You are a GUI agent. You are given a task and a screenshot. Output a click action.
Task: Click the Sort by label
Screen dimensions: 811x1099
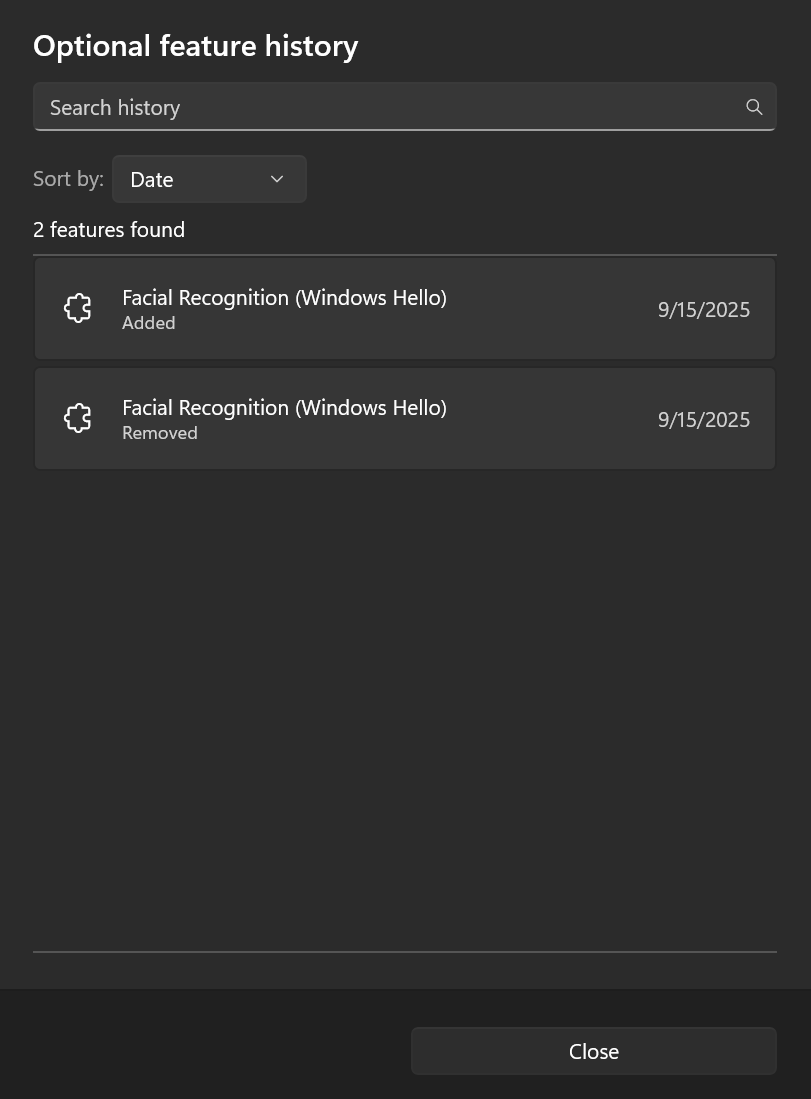click(x=68, y=178)
